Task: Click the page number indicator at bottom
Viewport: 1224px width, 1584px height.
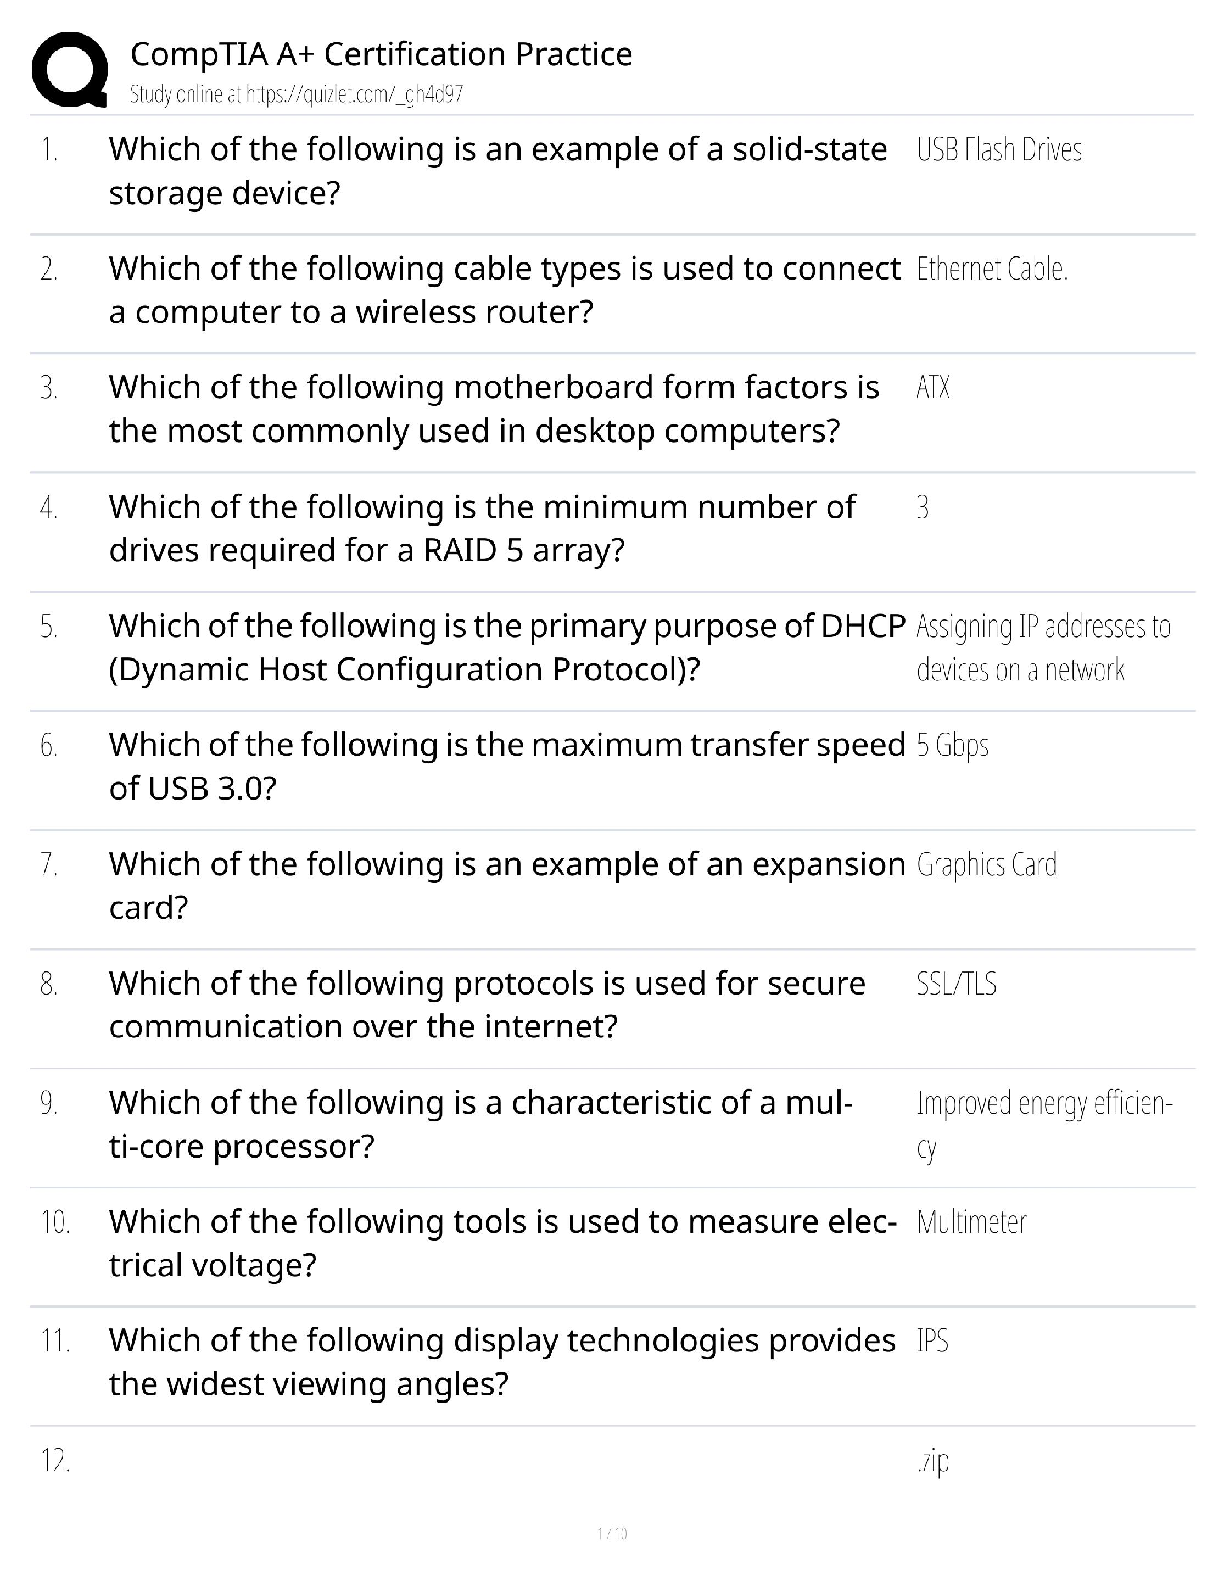Action: (x=611, y=1533)
